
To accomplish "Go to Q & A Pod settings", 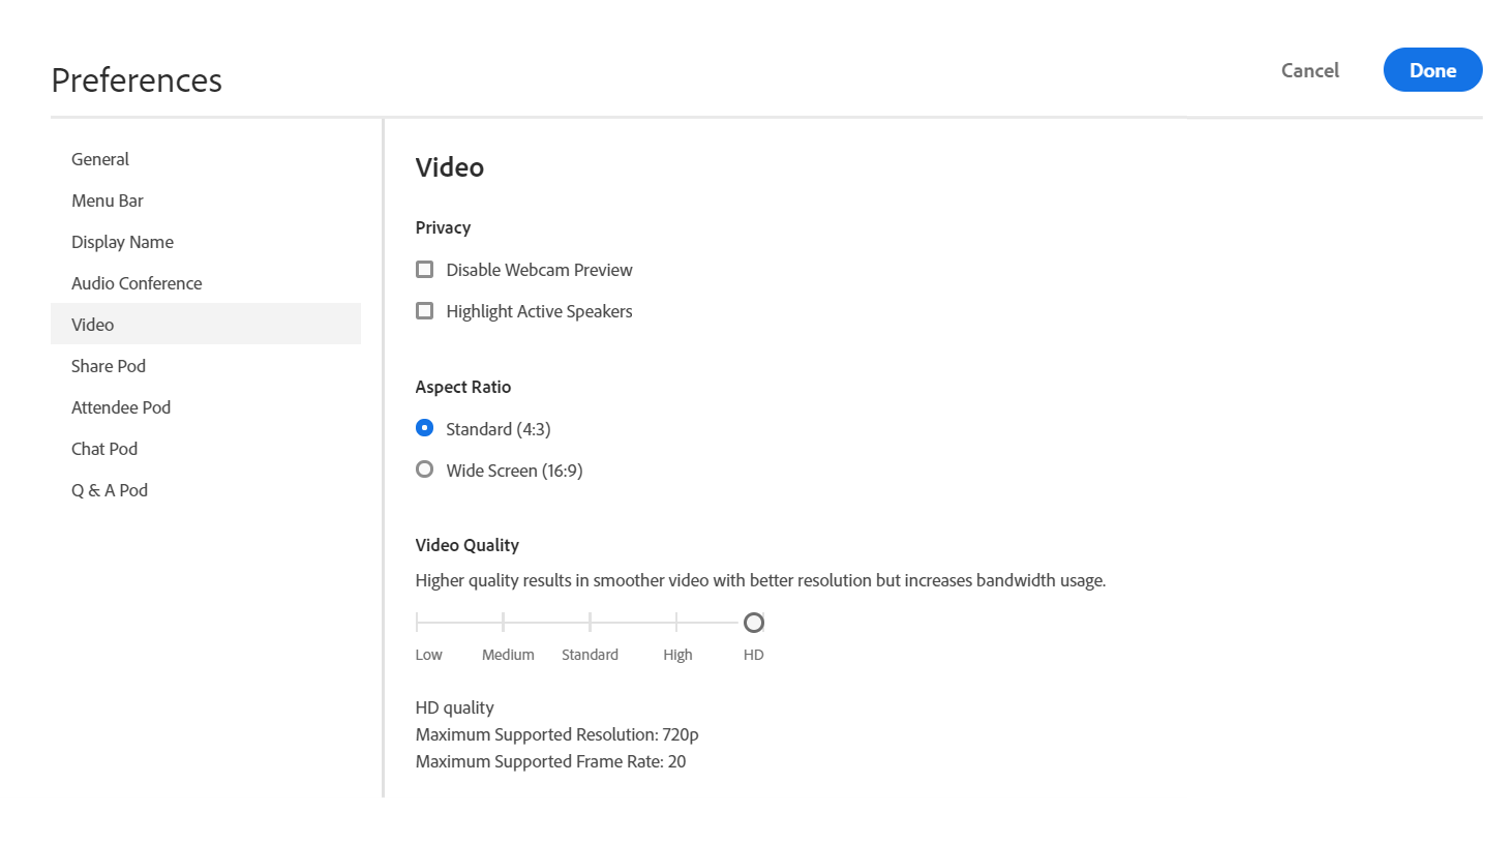I will point(109,490).
